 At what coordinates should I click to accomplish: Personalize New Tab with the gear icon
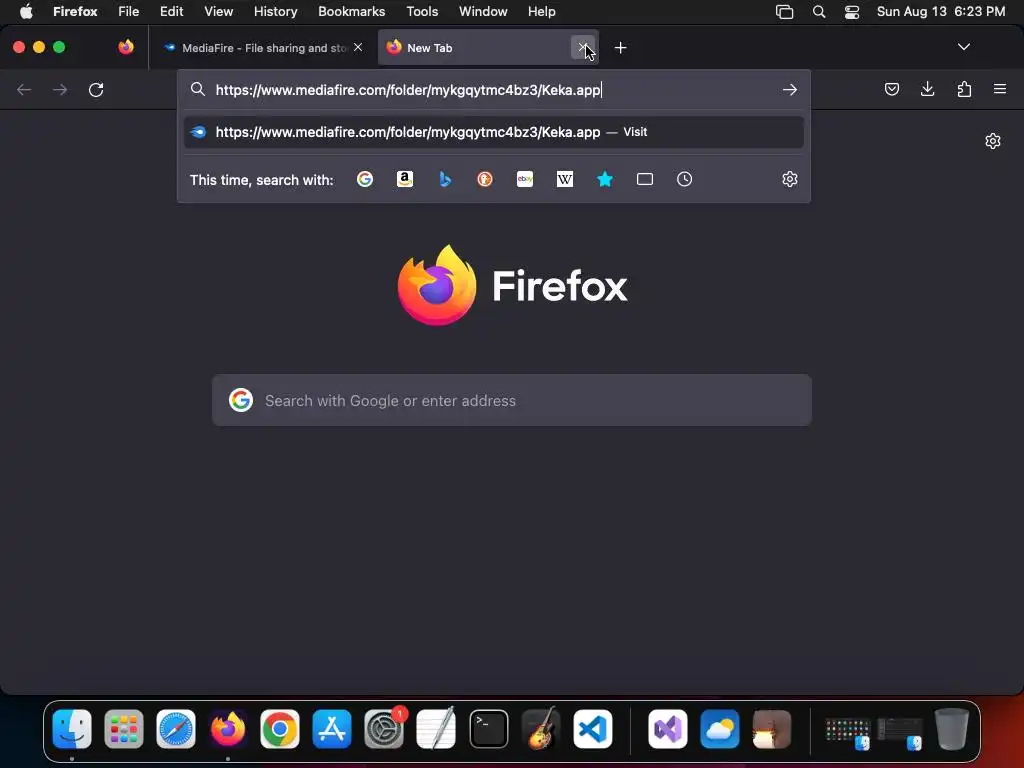993,141
